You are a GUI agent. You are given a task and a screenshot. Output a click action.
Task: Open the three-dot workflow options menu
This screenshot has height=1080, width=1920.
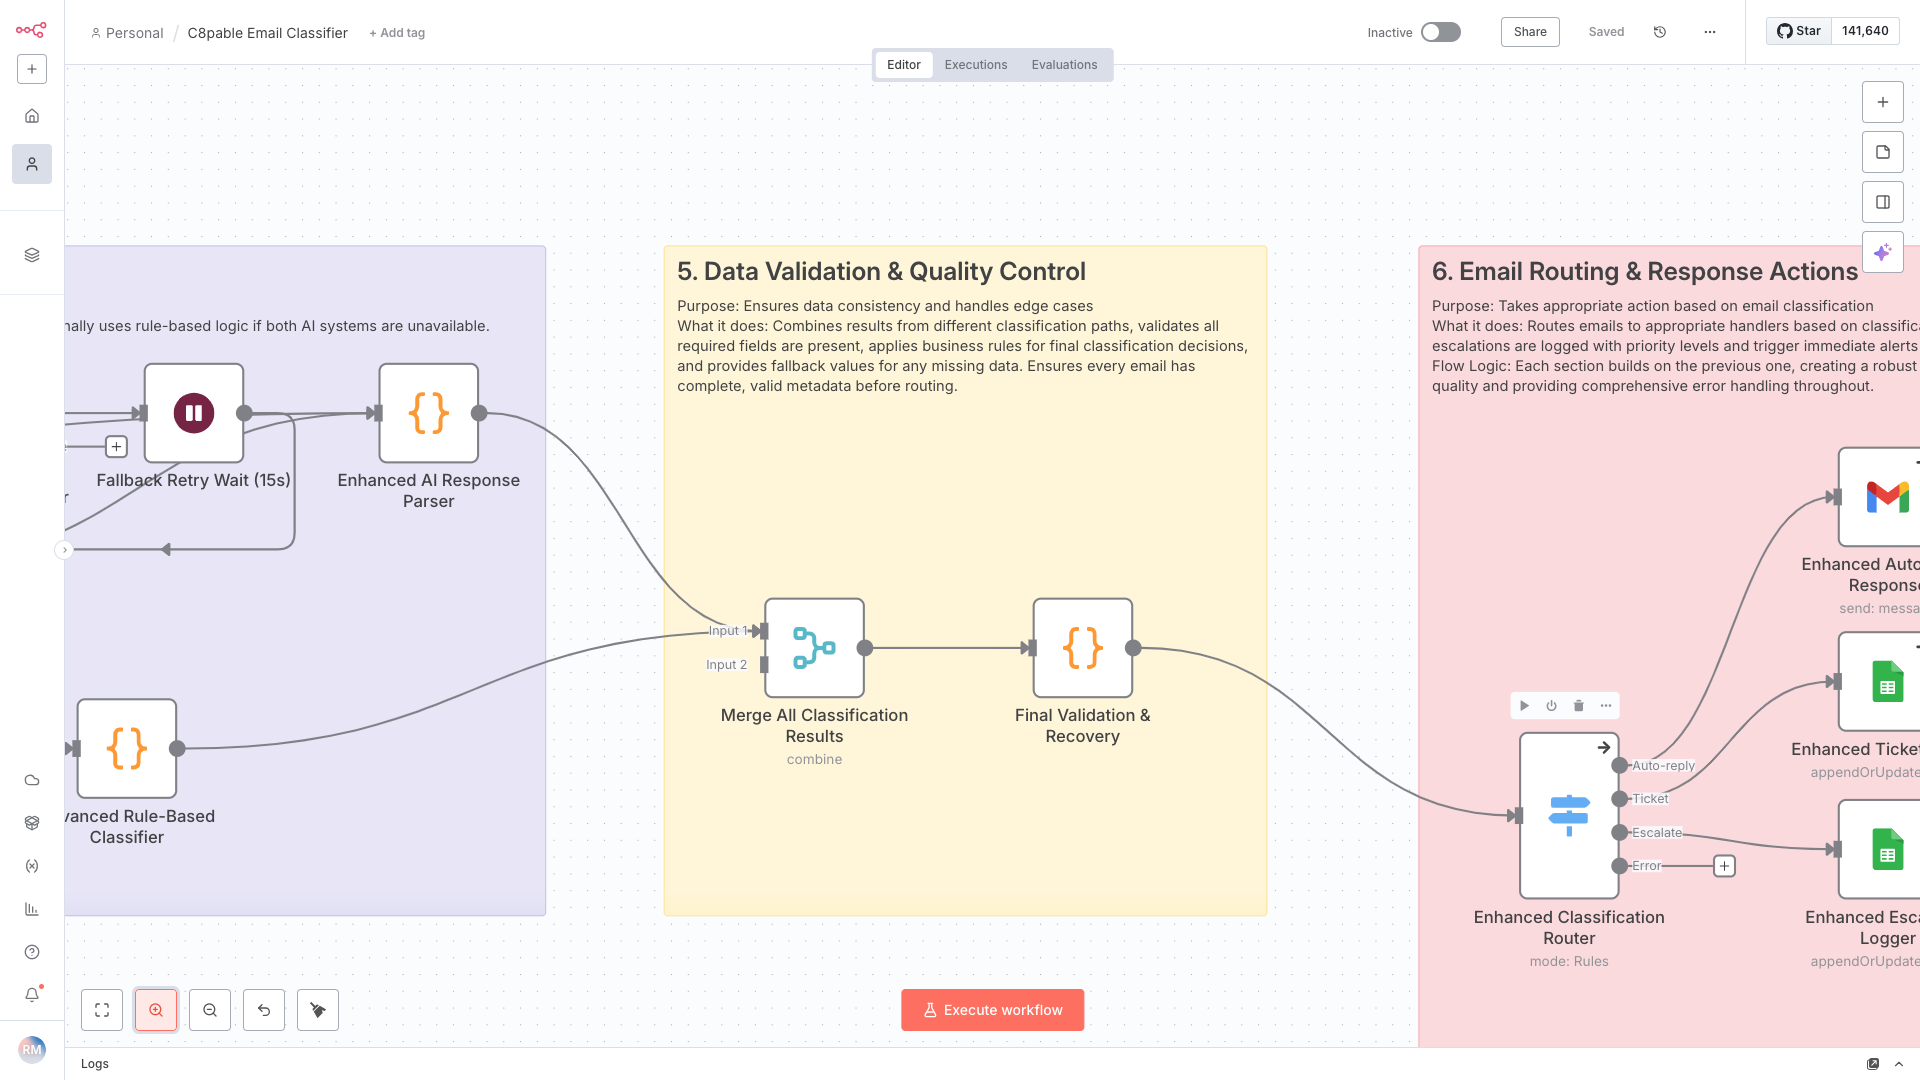click(1710, 32)
